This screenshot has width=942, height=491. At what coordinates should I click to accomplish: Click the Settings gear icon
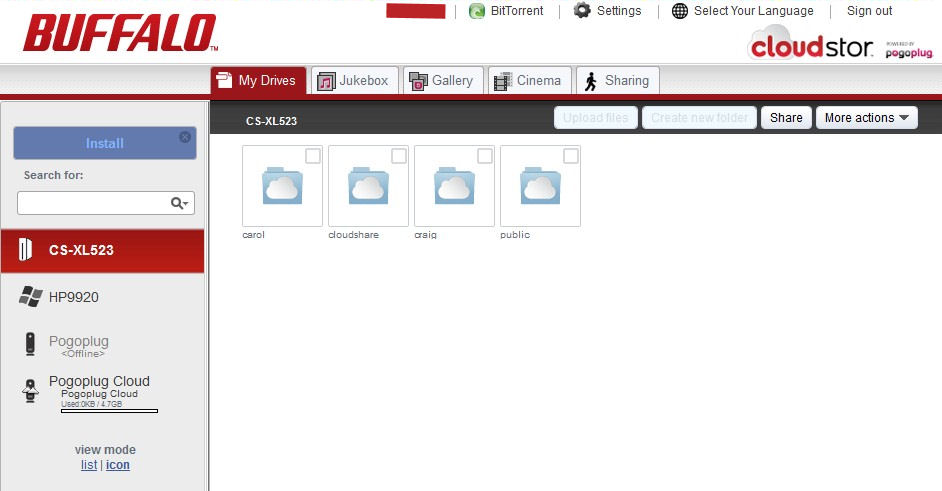point(582,10)
